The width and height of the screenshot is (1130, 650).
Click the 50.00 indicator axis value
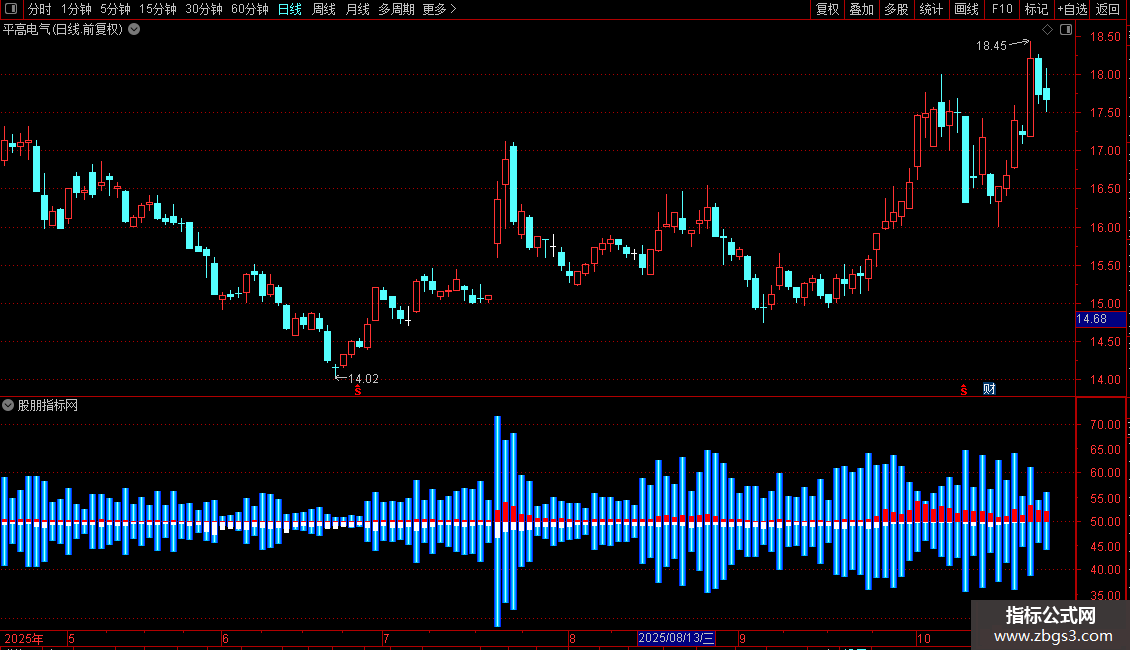(x=1105, y=522)
